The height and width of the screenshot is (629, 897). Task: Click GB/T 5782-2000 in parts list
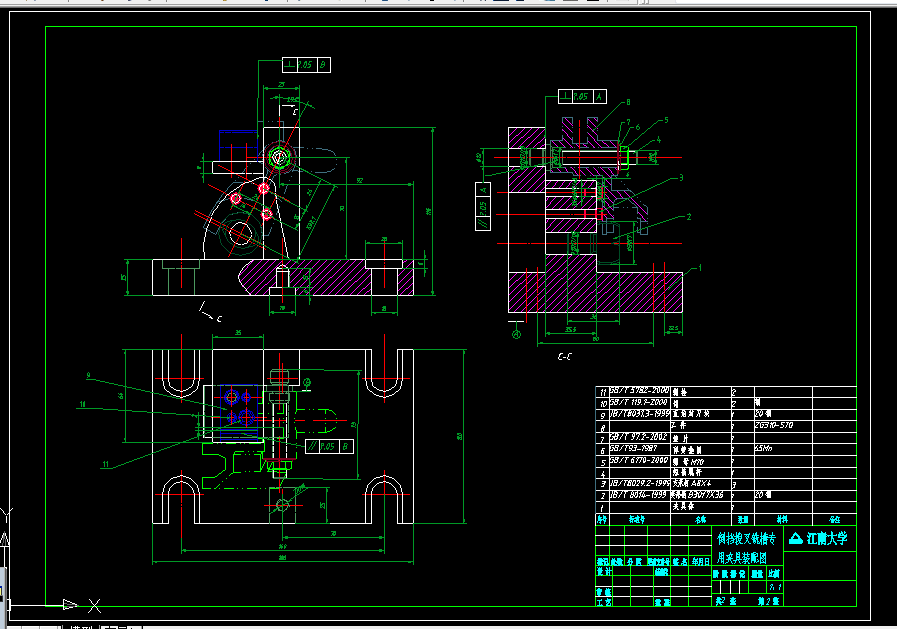click(x=639, y=391)
